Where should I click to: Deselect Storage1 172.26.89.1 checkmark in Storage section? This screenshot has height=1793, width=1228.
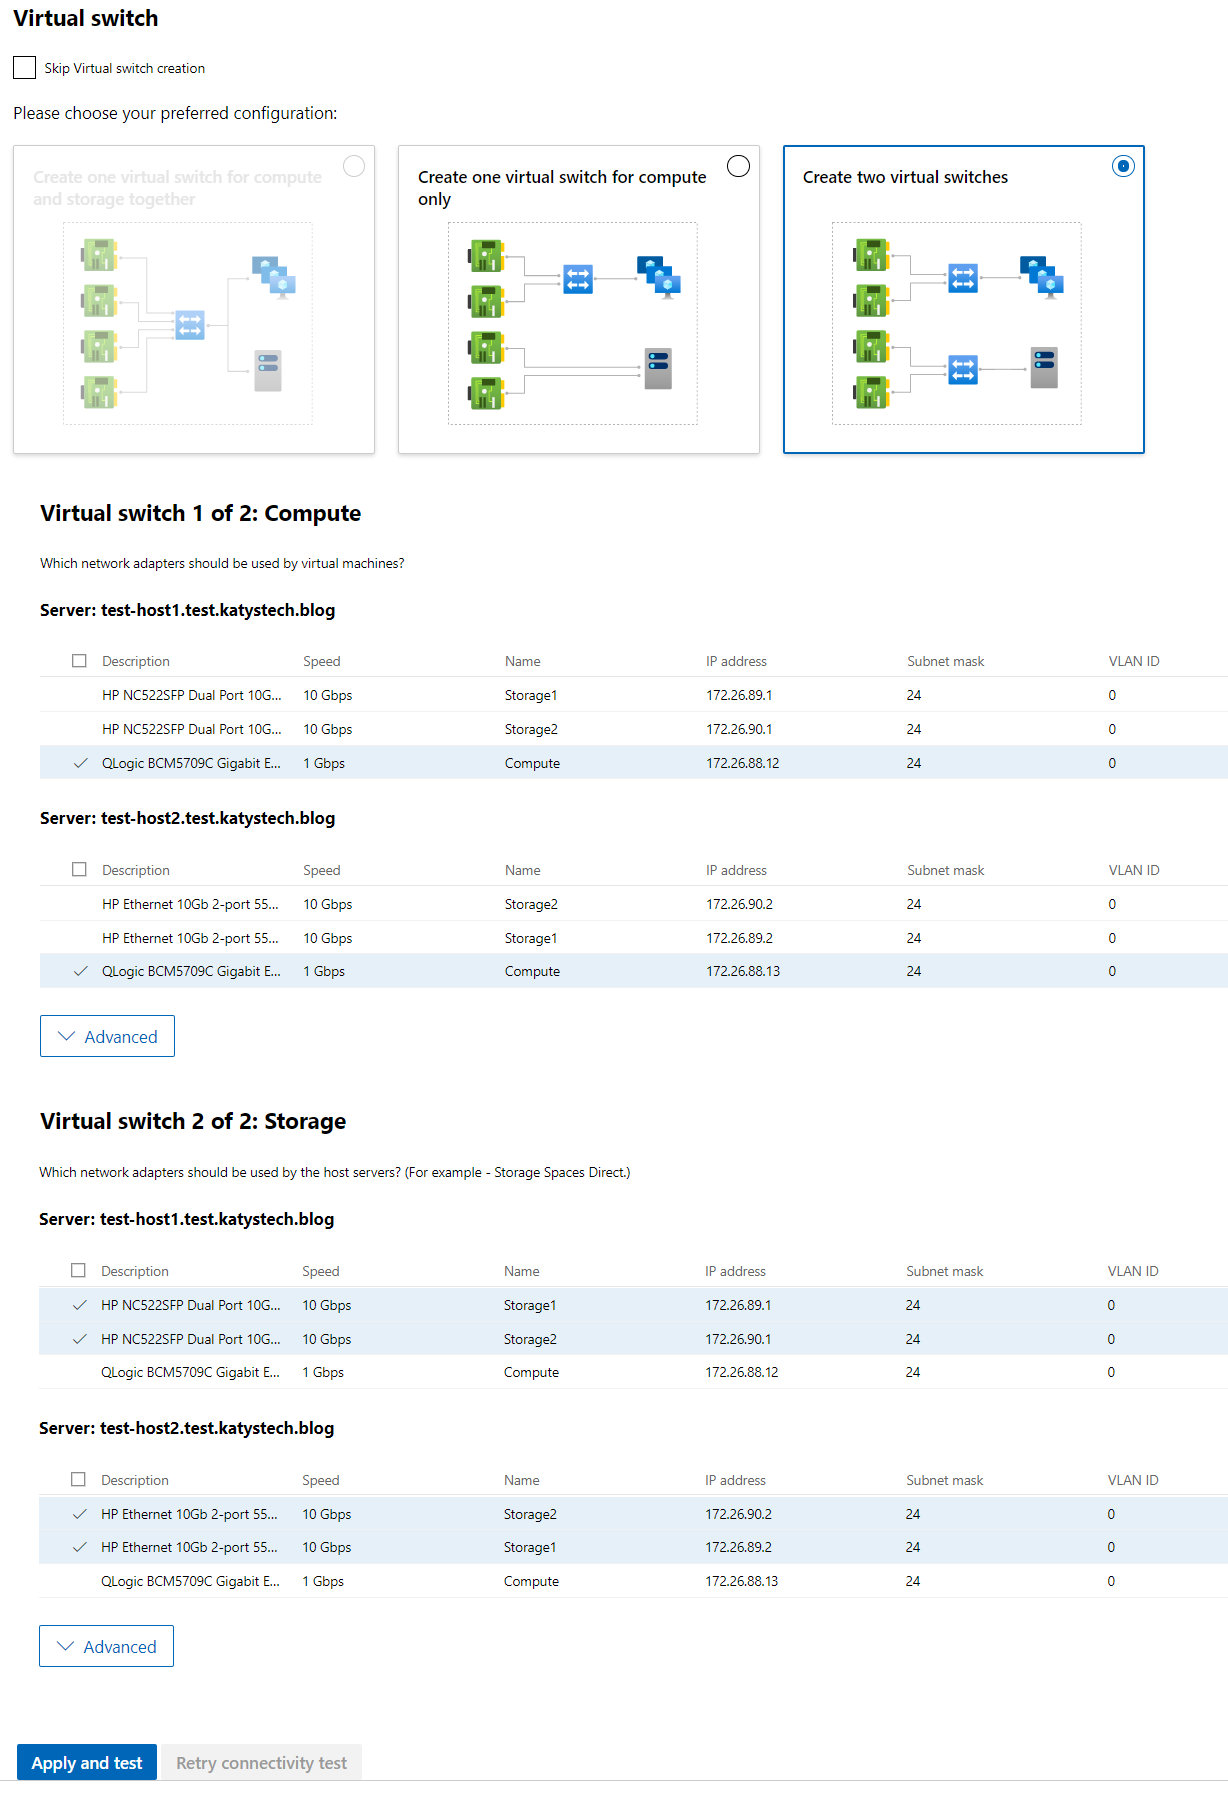click(80, 1305)
